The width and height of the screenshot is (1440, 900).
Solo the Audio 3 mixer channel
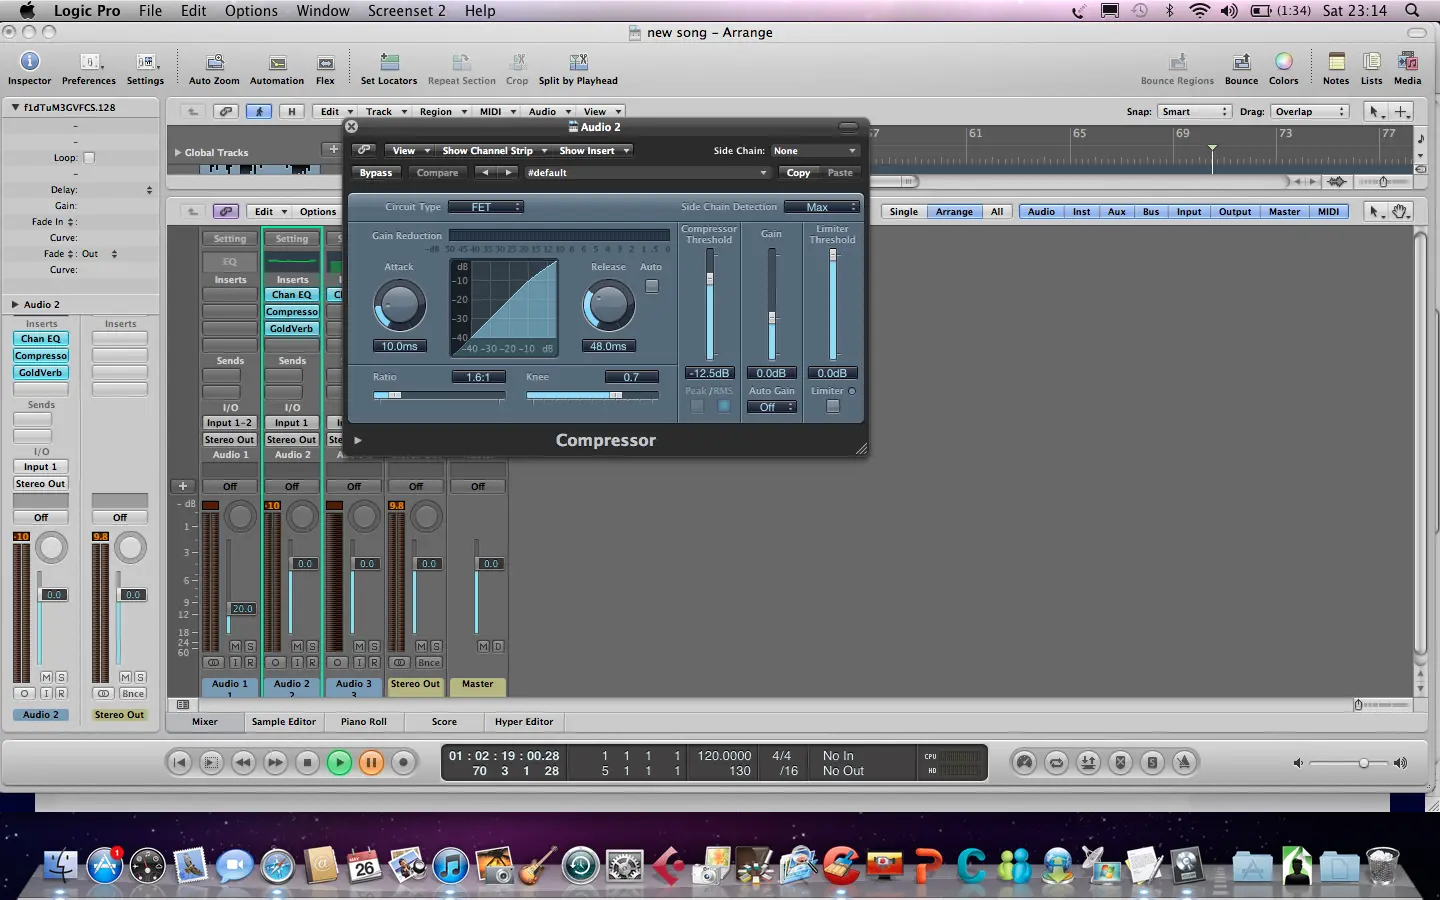click(374, 647)
